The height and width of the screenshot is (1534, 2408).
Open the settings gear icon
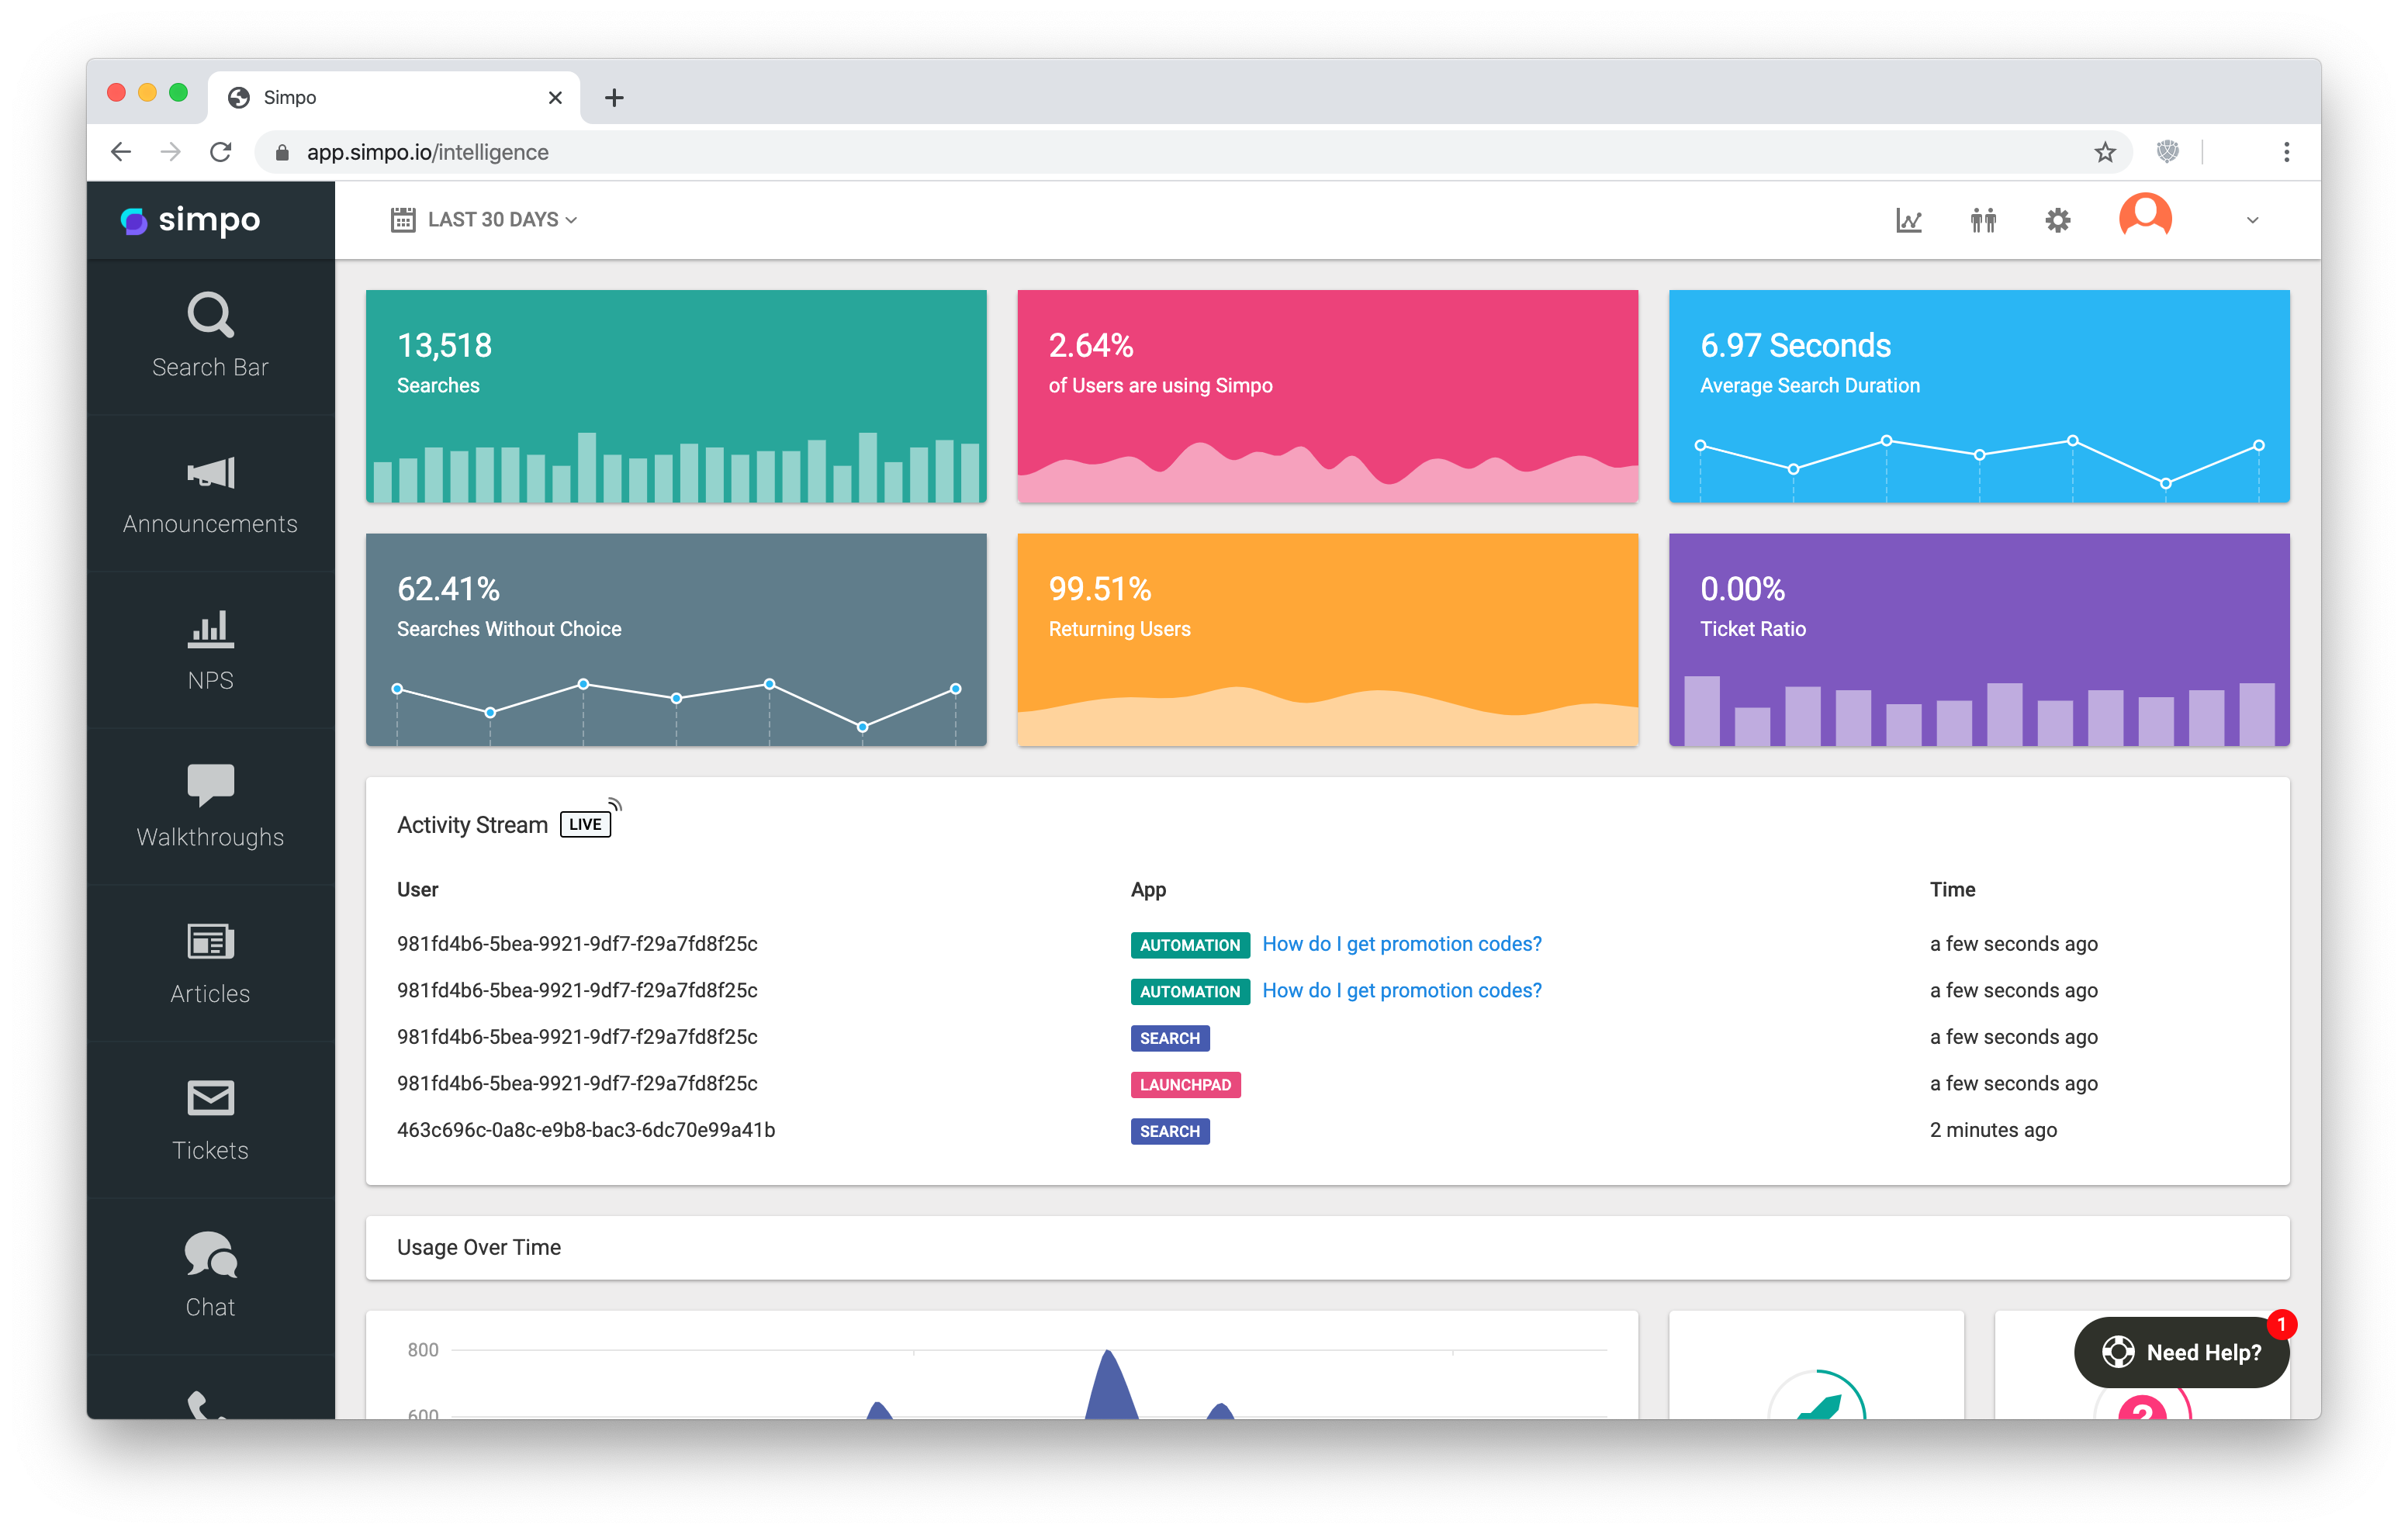point(2057,220)
